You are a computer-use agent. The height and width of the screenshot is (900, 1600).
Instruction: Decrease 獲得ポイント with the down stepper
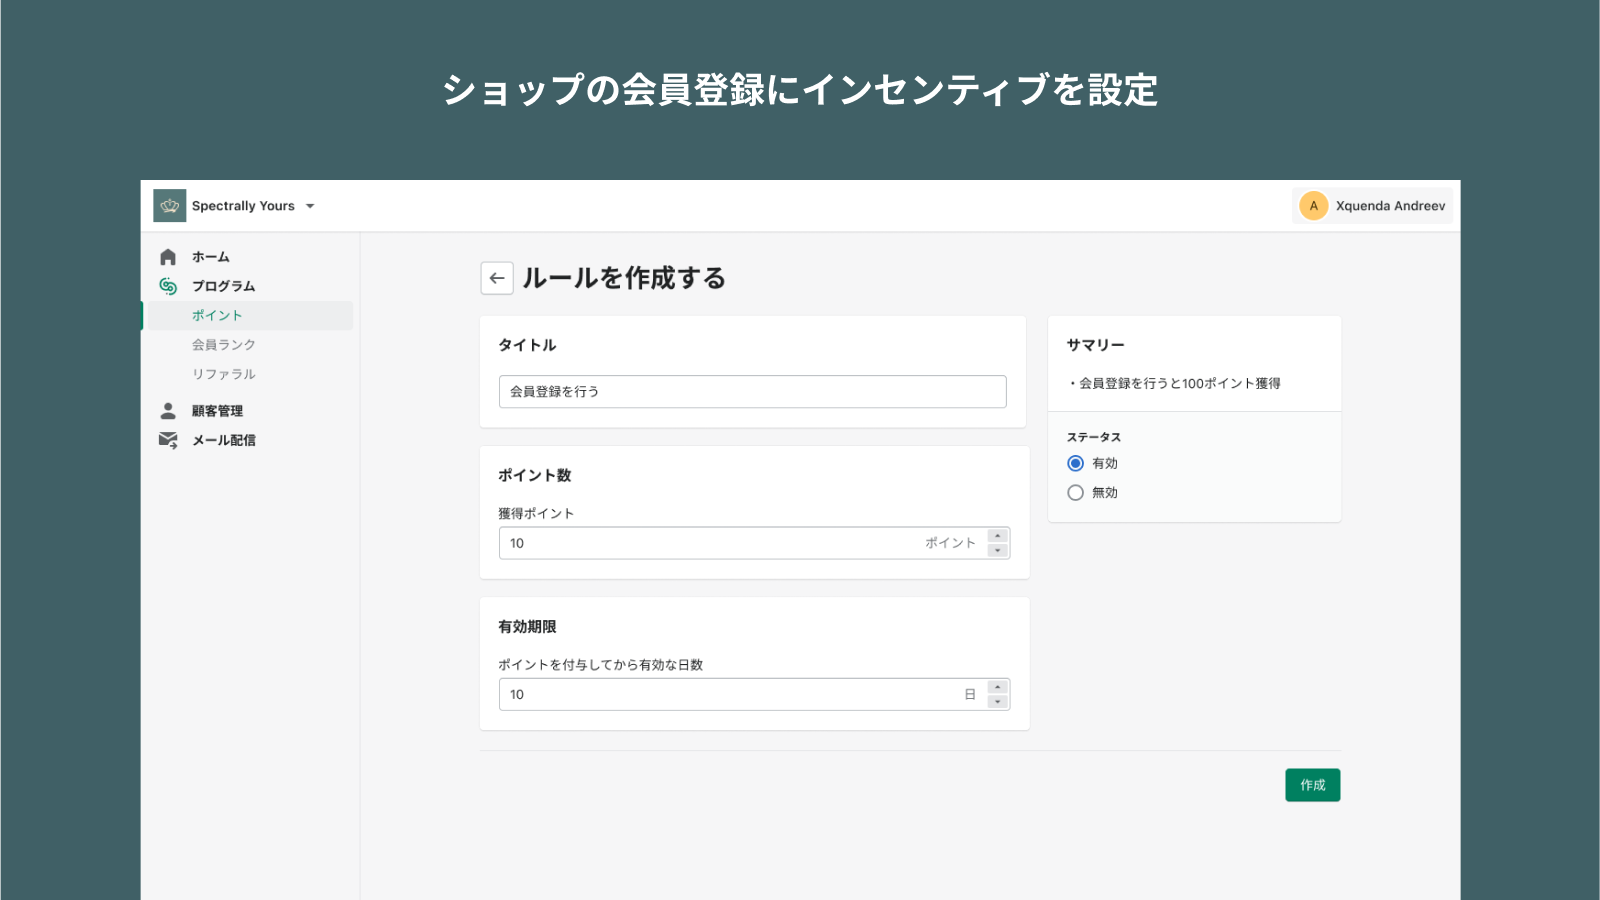click(x=997, y=551)
